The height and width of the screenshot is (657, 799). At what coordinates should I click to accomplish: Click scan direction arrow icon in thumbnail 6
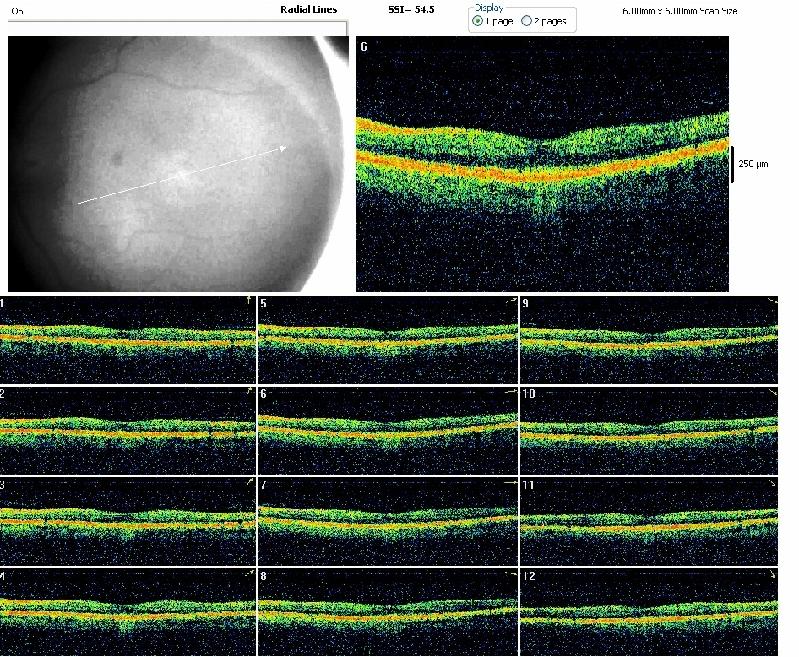[509, 393]
